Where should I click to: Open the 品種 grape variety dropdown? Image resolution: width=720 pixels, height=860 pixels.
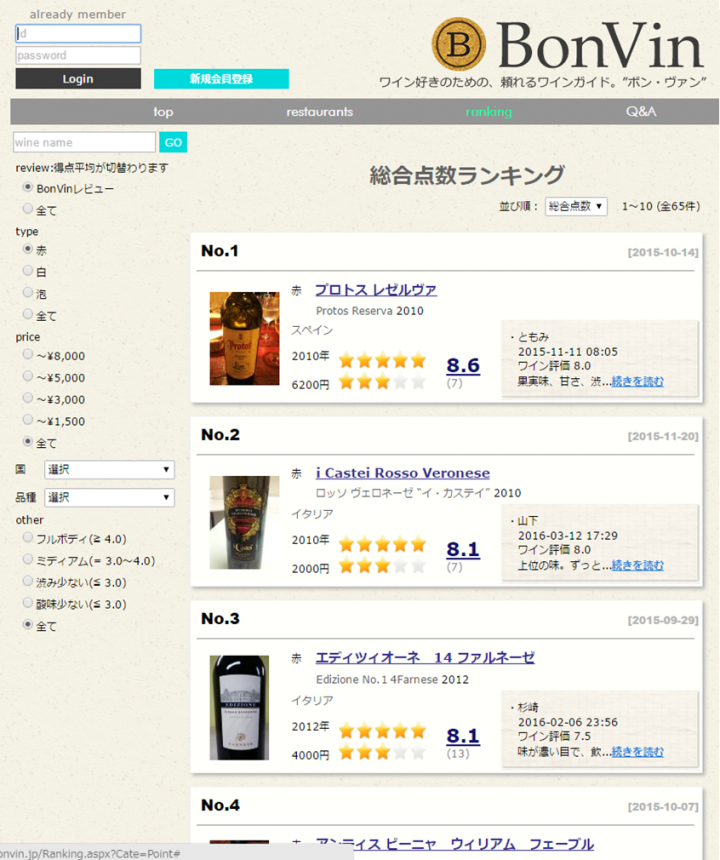coord(109,497)
